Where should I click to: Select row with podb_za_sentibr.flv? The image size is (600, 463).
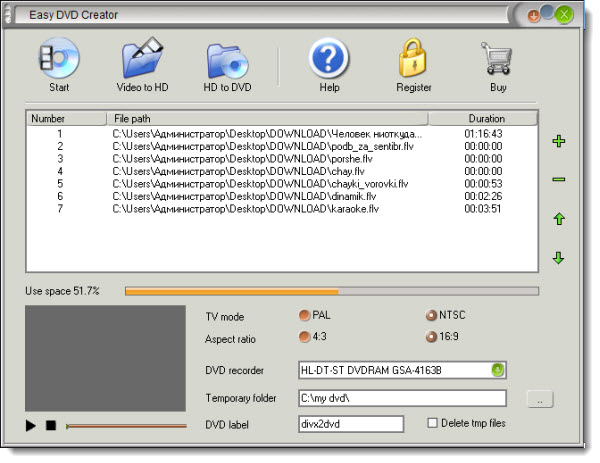282,146
